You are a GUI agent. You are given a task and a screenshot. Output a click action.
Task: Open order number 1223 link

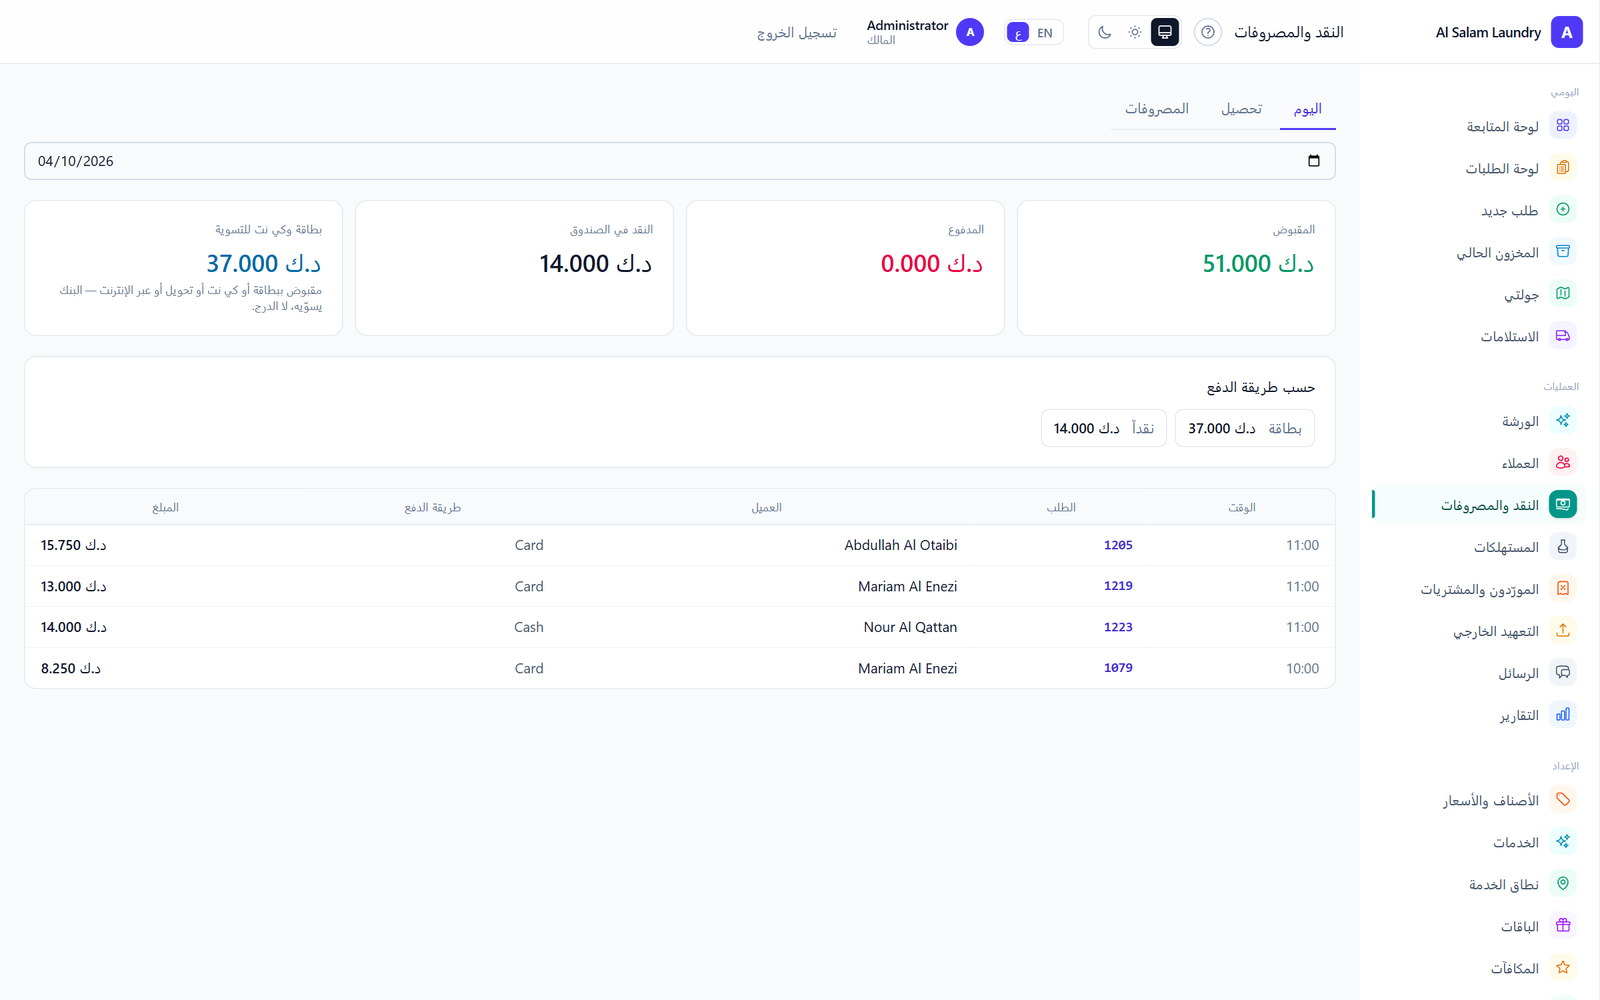click(1118, 627)
